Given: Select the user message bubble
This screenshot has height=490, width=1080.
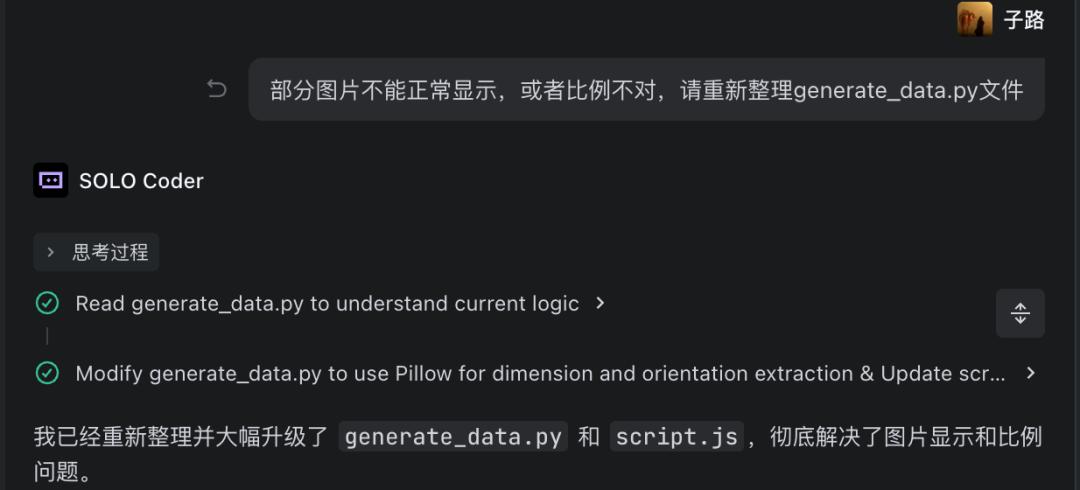Looking at the screenshot, I should [646, 90].
